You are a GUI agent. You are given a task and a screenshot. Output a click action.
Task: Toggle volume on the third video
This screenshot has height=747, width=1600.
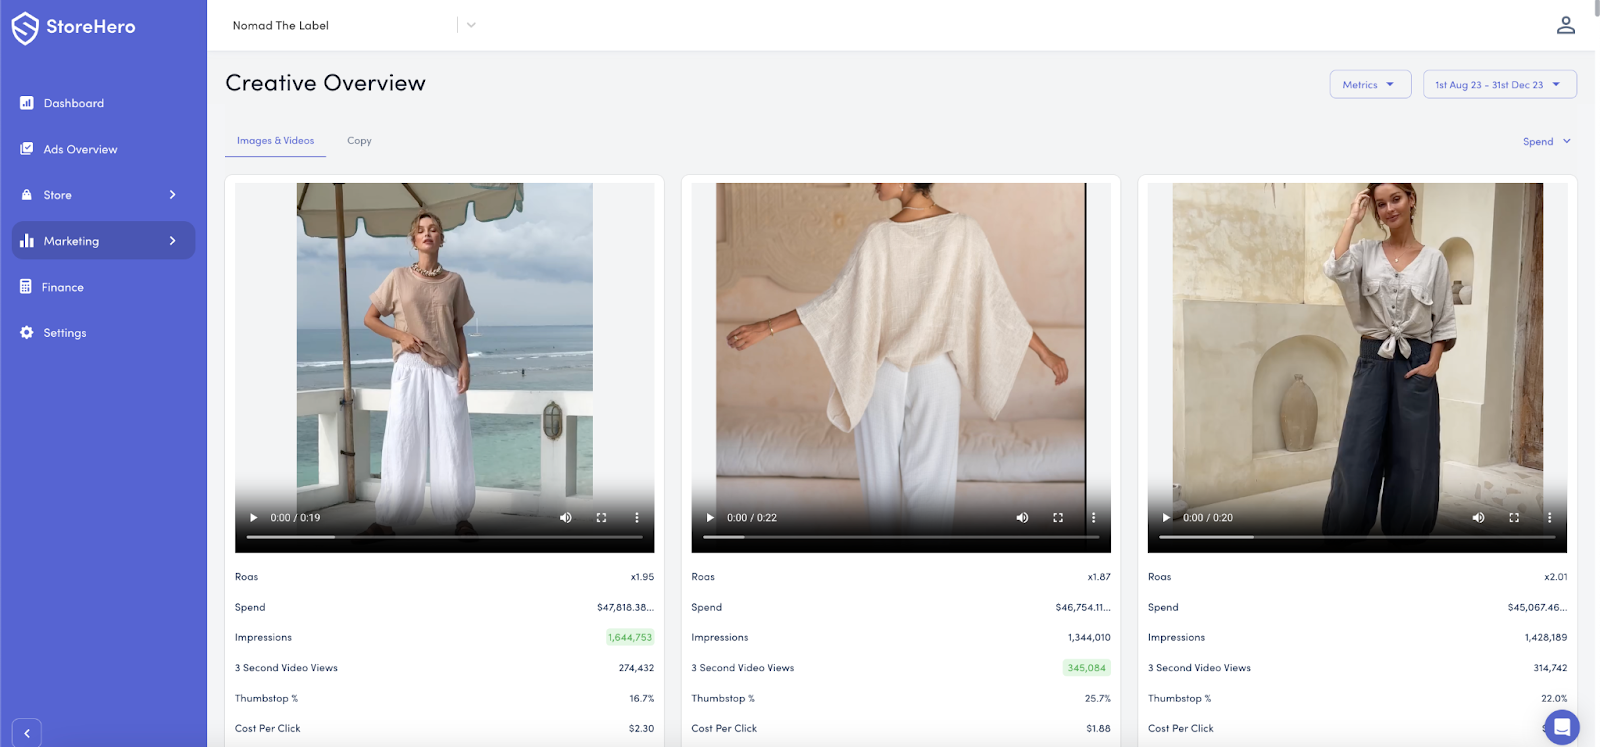click(1478, 518)
